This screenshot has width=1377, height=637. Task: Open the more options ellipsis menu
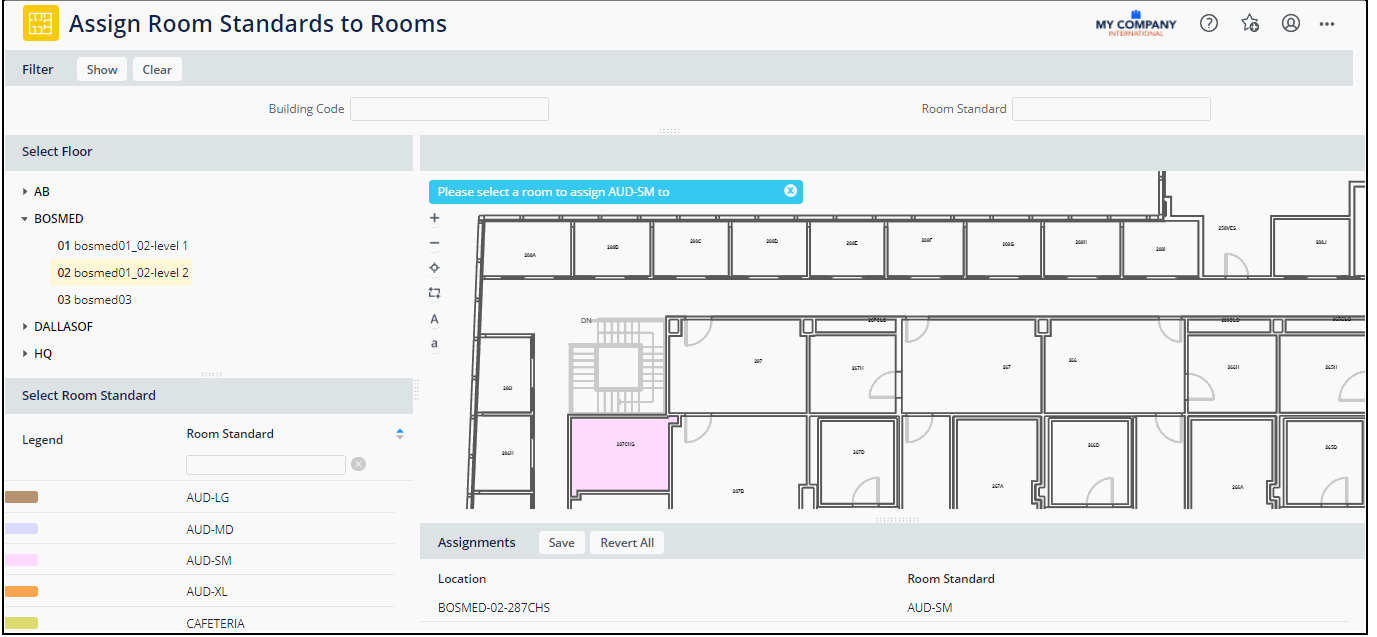(1327, 22)
